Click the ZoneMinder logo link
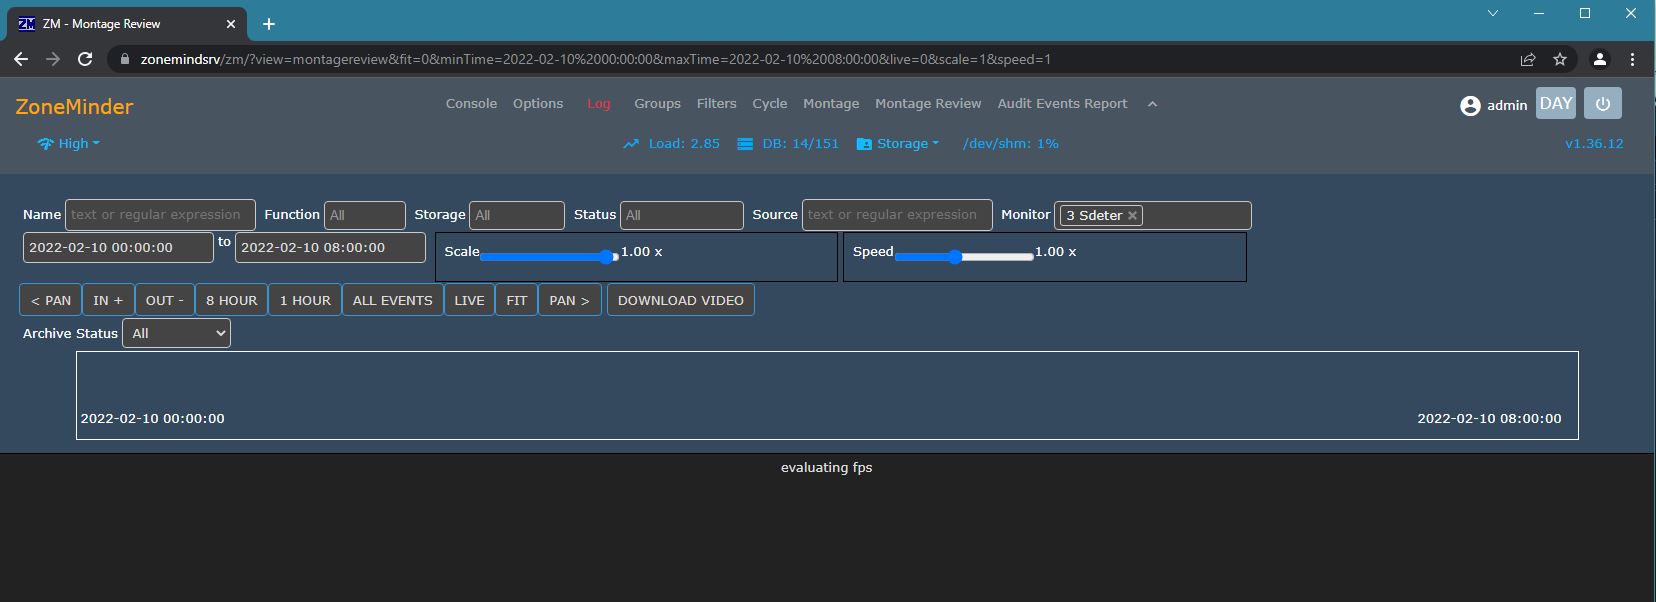 [74, 107]
